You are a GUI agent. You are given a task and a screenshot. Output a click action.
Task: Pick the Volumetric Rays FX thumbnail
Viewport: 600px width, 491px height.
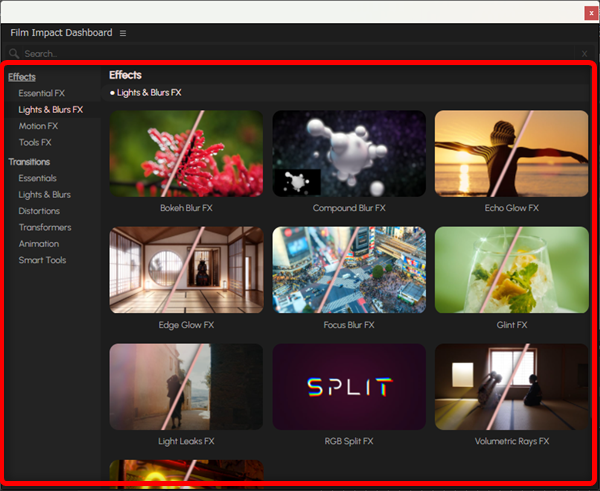click(511, 386)
